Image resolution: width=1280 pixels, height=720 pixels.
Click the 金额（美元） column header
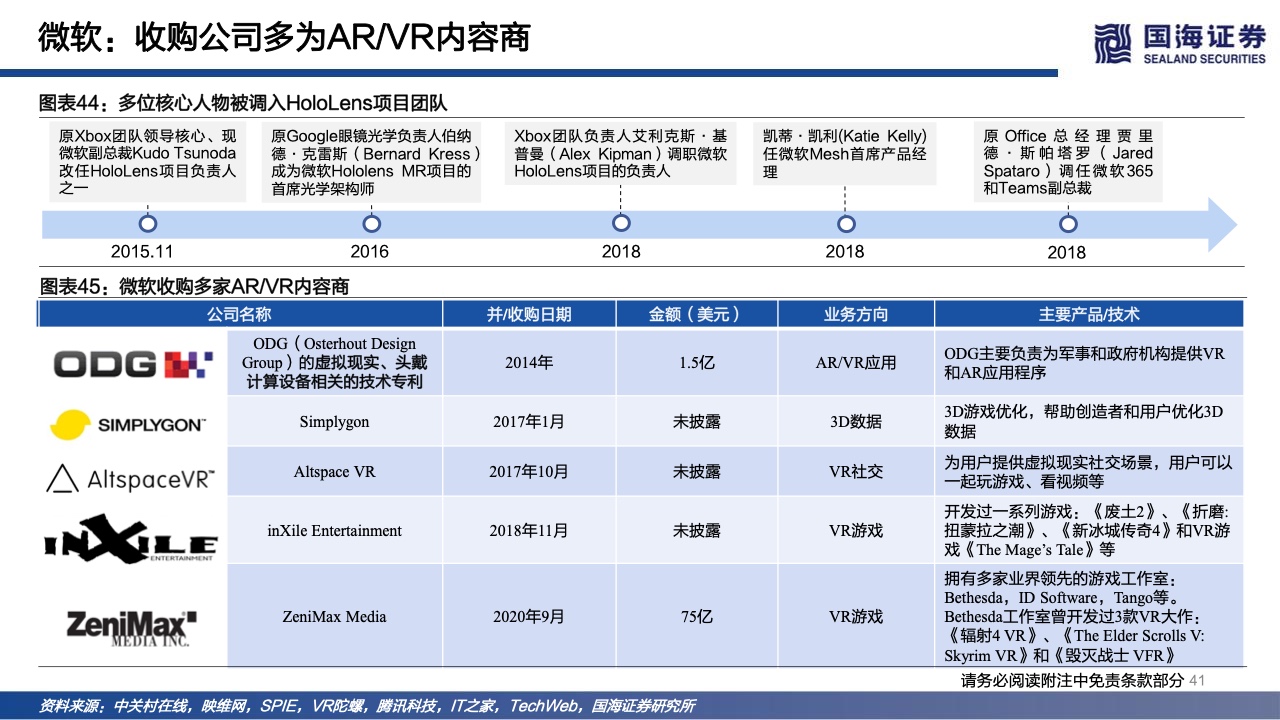696,314
